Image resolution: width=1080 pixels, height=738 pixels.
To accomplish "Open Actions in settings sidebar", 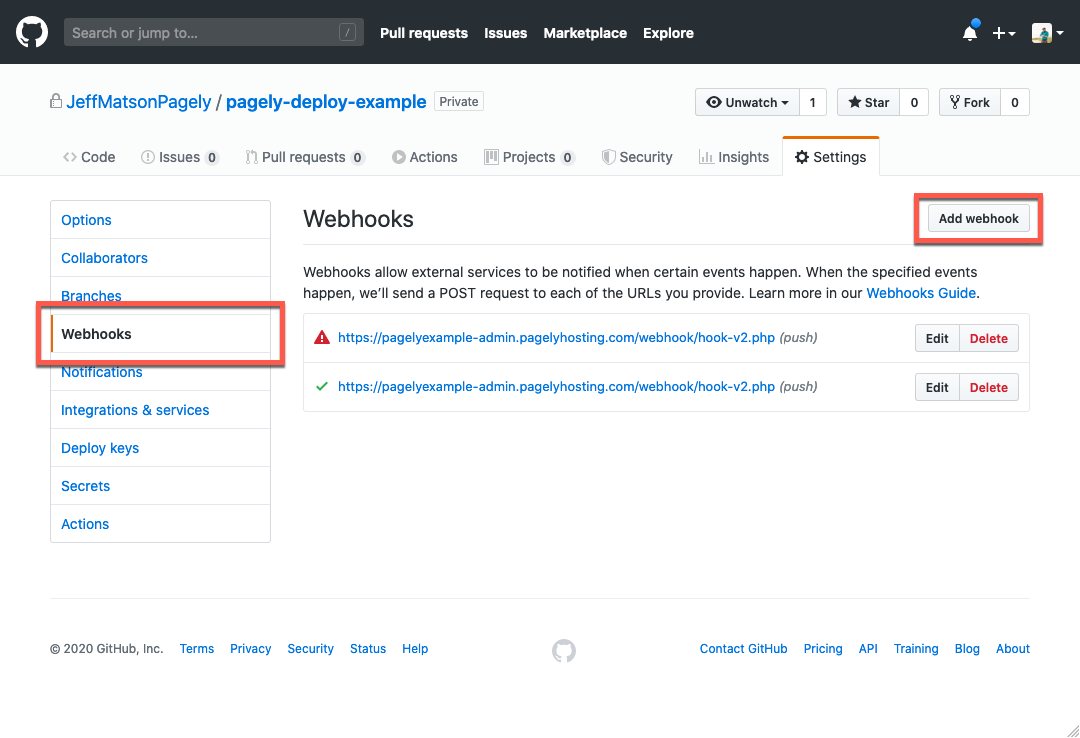I will 160,524.
